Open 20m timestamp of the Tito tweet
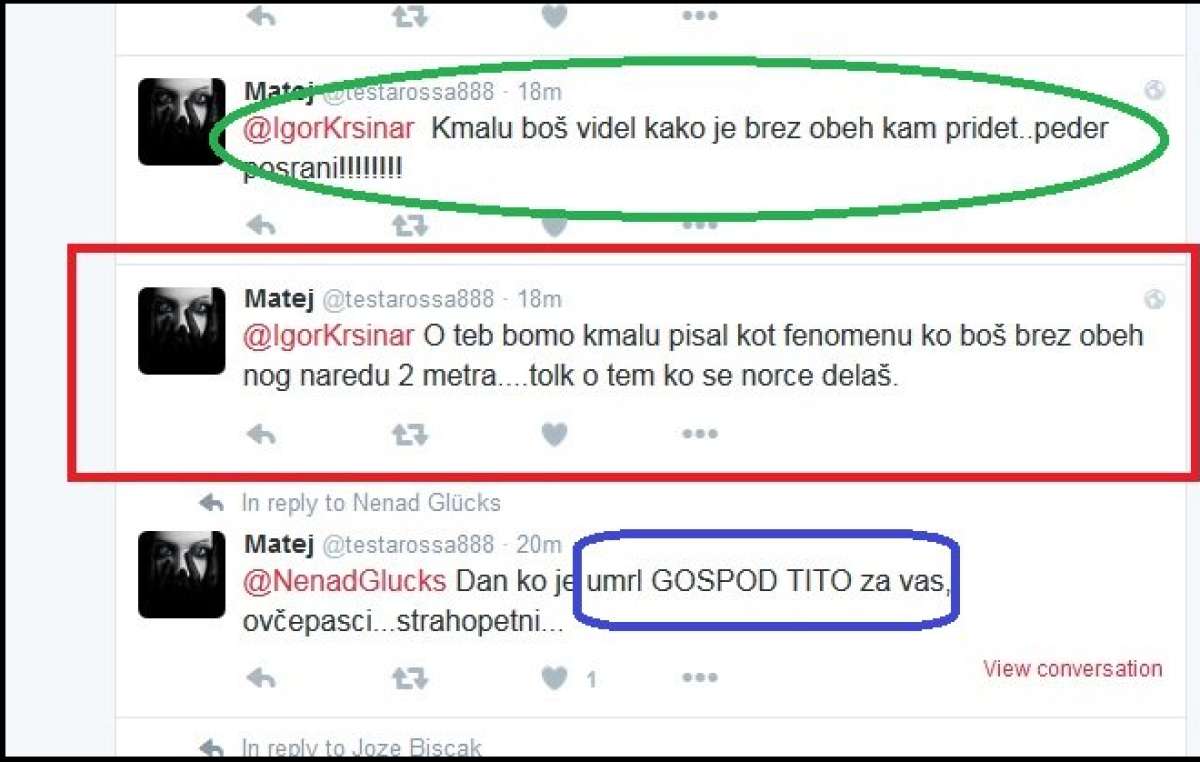This screenshot has width=1200, height=762. (x=539, y=545)
